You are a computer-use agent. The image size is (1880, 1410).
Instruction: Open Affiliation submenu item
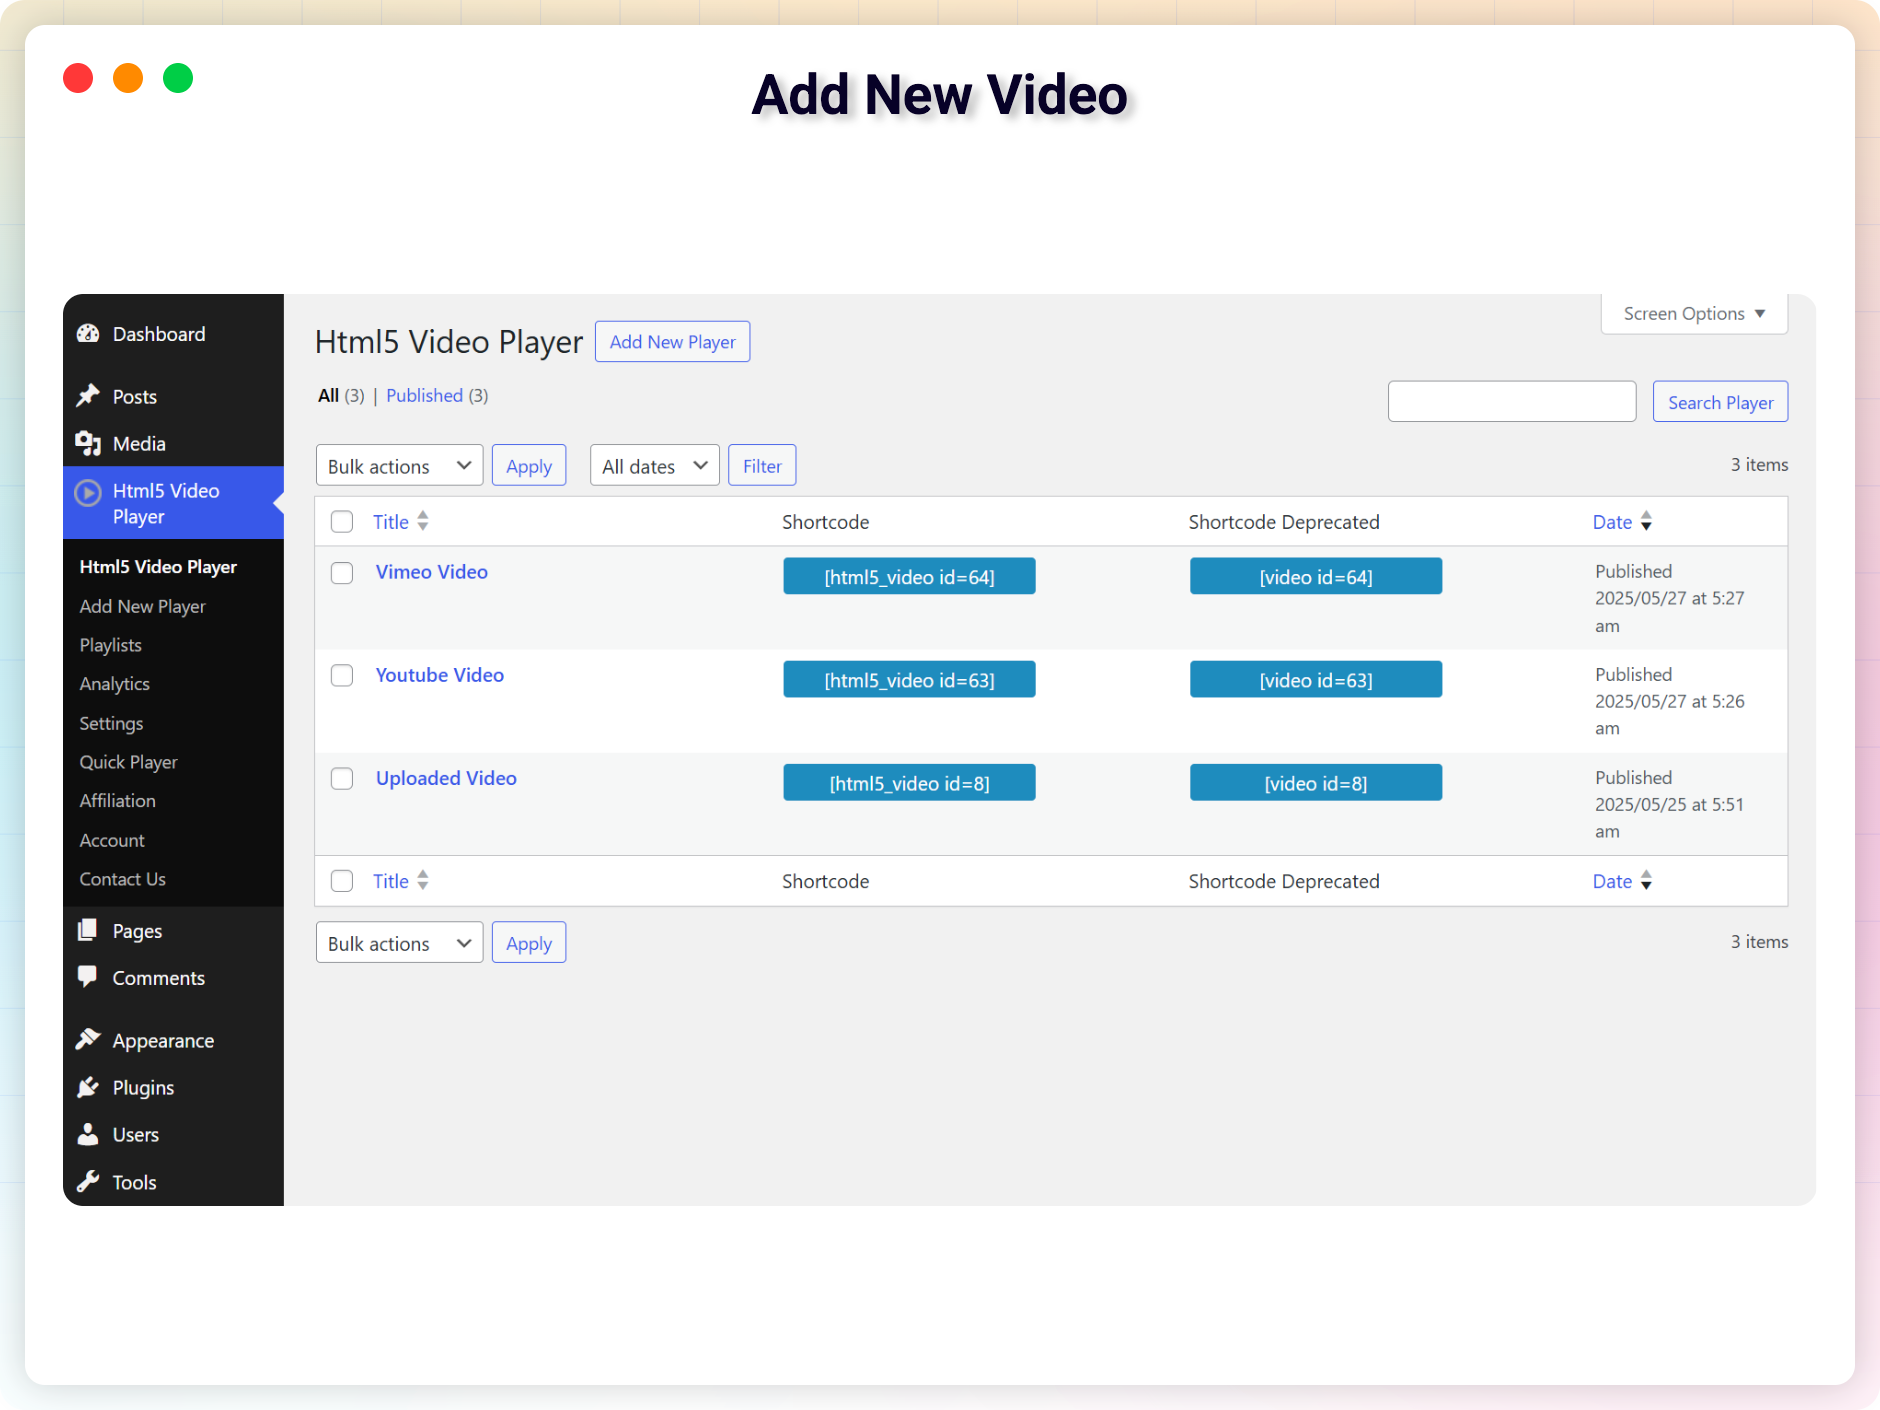[117, 801]
